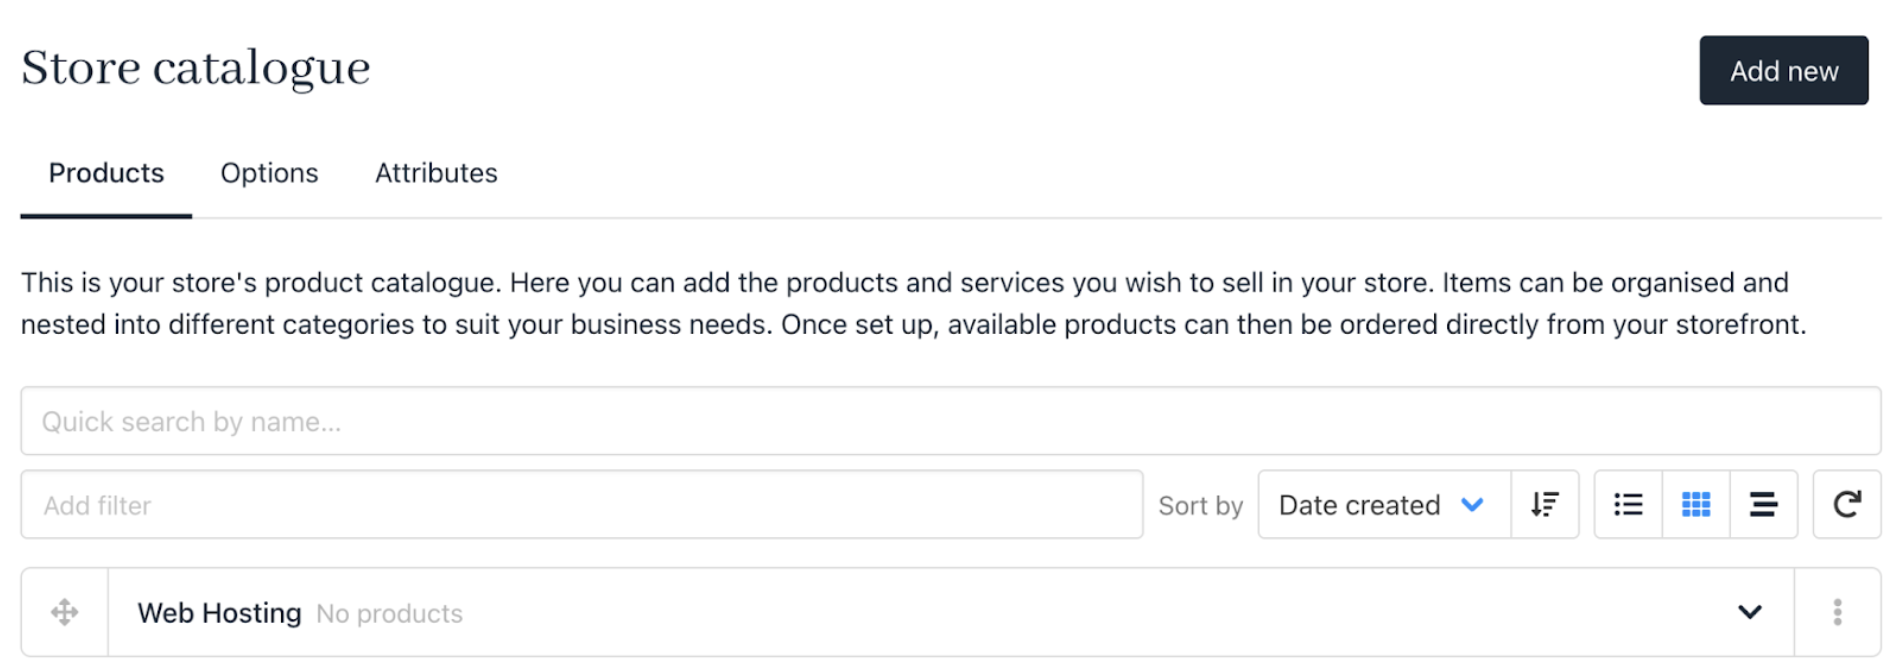The width and height of the screenshot is (1886, 668).
Task: Select the blue grid view icon
Action: coord(1695,505)
